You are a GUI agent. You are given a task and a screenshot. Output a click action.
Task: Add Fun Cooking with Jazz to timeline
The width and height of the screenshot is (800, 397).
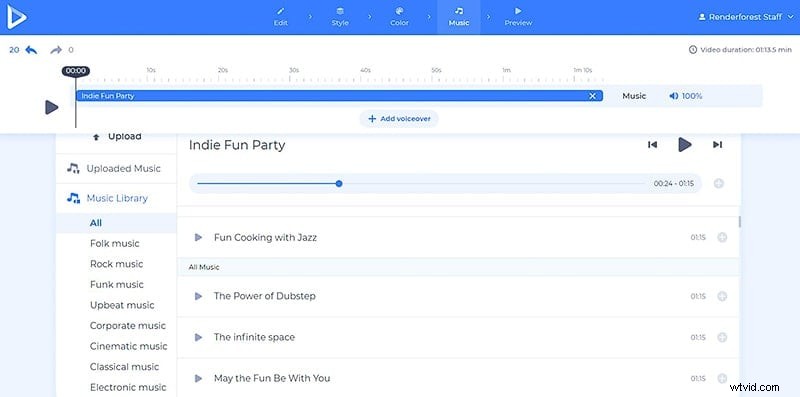[722, 237]
